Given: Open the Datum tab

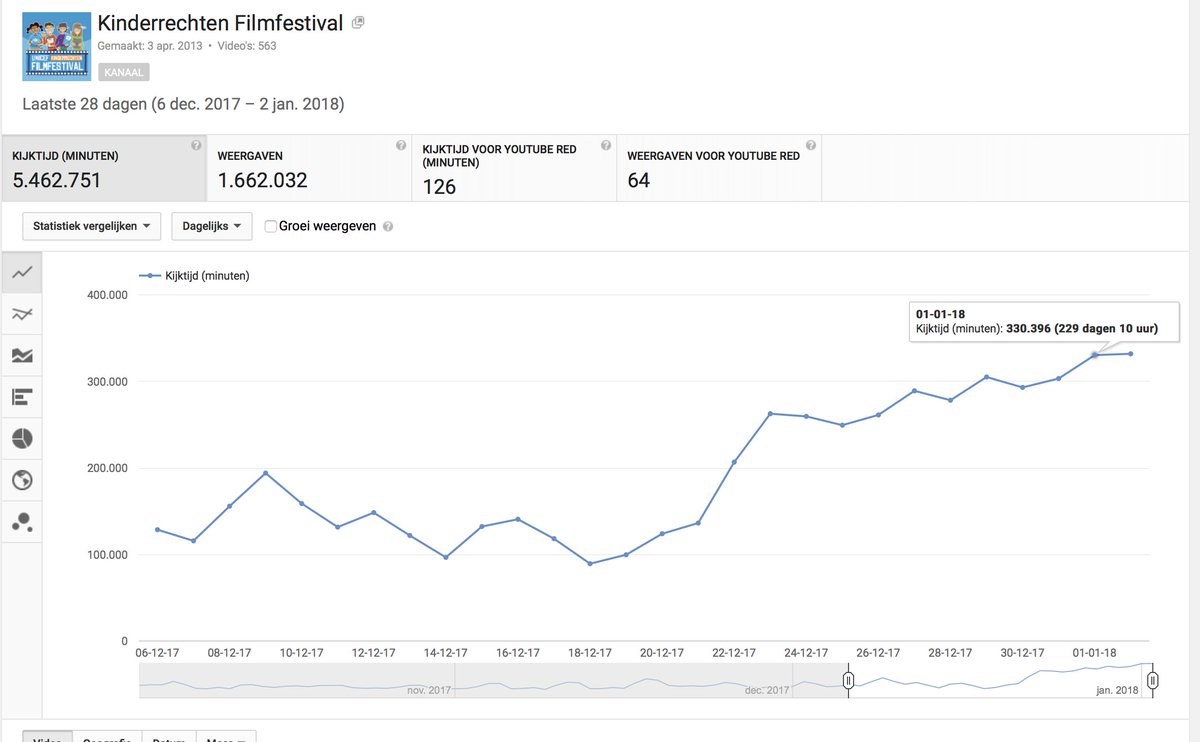Looking at the screenshot, I should 169,738.
